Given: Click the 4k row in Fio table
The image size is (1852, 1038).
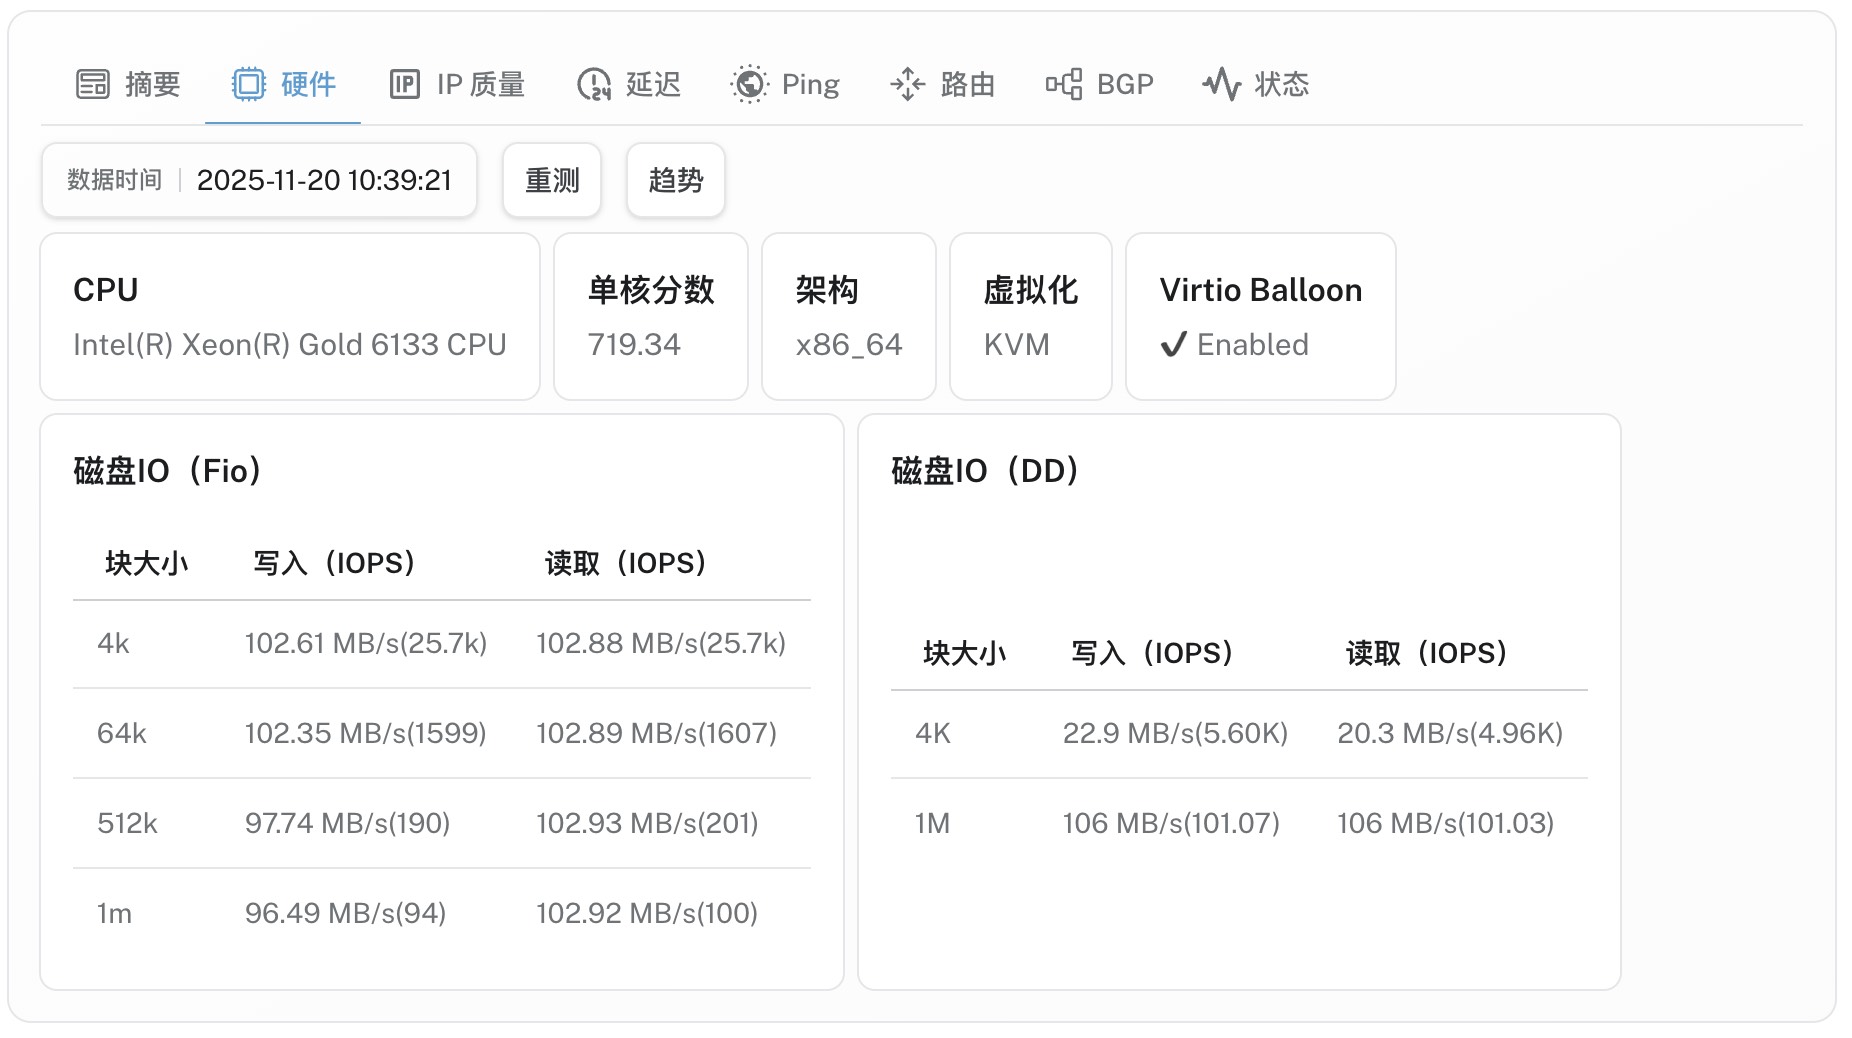Looking at the screenshot, I should click(x=441, y=643).
